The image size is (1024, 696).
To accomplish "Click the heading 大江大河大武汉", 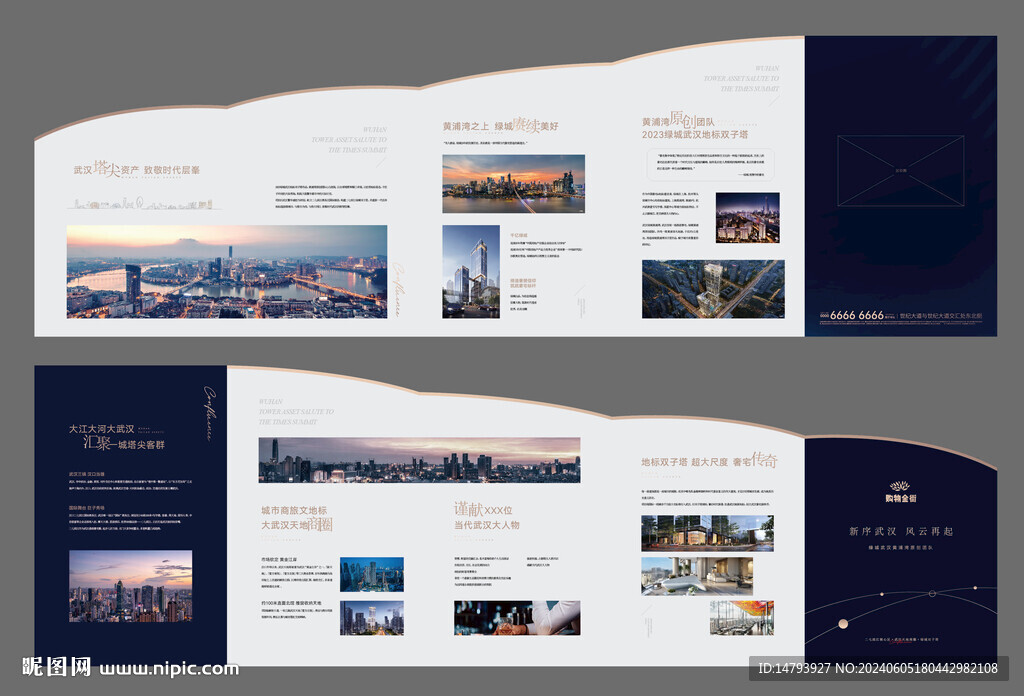I will pyautogui.click(x=101, y=429).
